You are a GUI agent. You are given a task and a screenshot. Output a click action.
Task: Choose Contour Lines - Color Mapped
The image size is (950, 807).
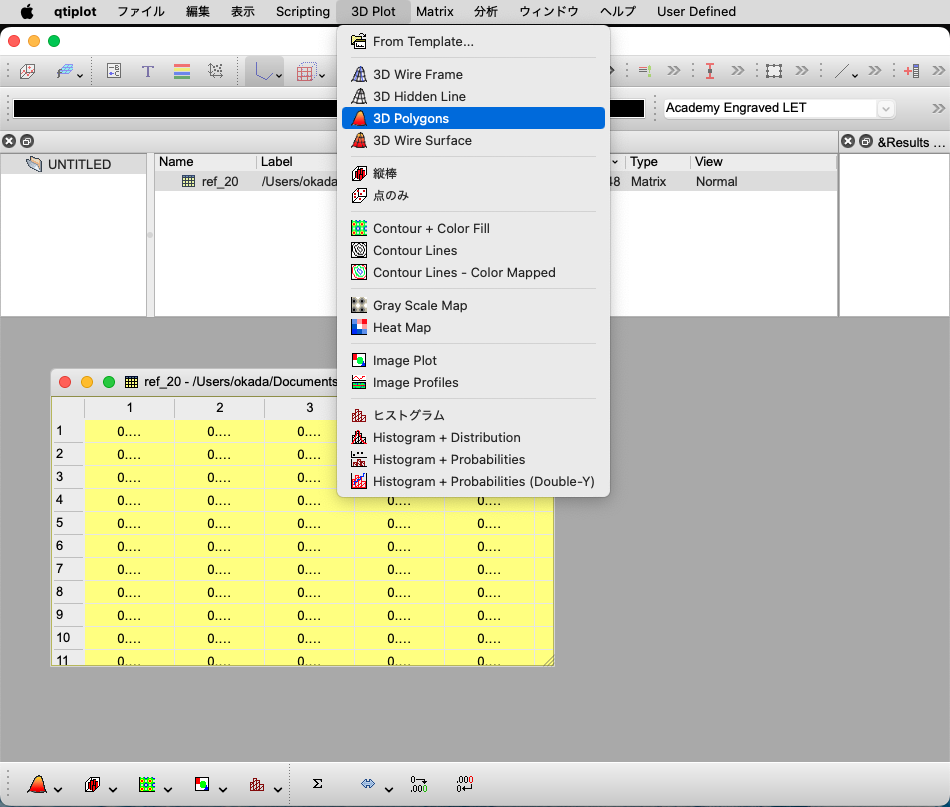[473, 273]
